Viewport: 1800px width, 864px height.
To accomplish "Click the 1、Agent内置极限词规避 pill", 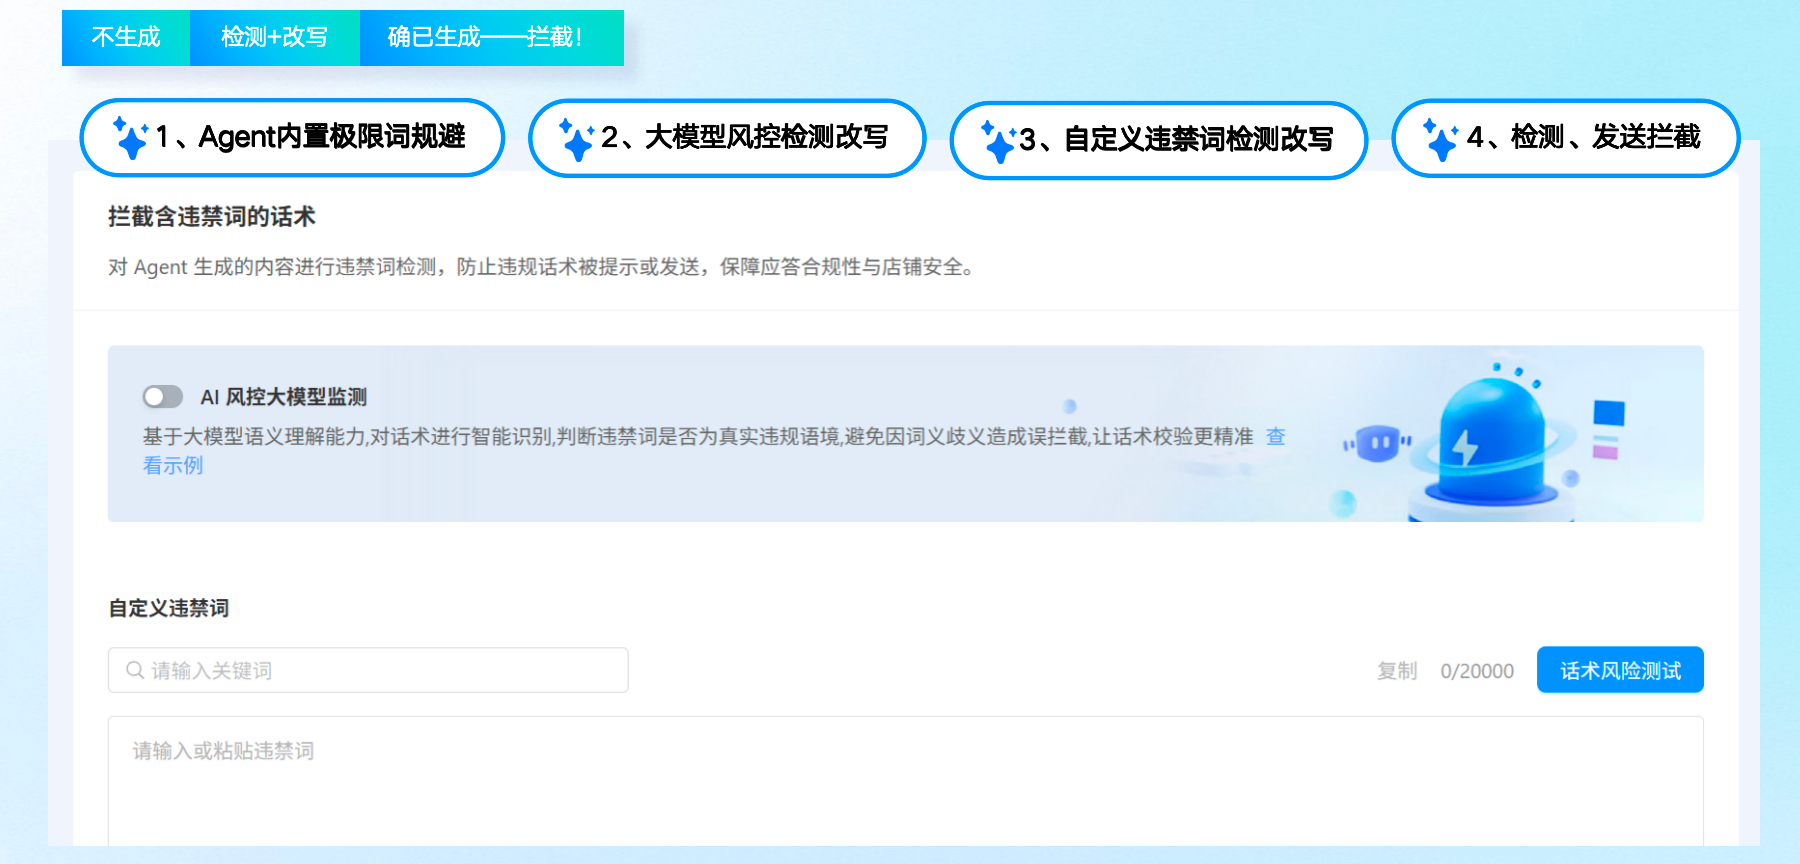I will [292, 138].
